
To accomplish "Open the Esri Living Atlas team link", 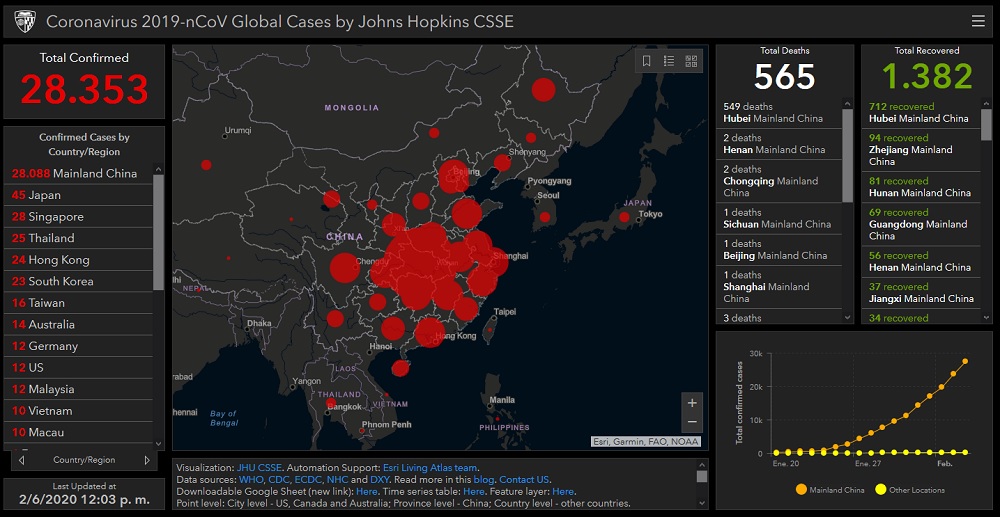I will (x=429, y=467).
